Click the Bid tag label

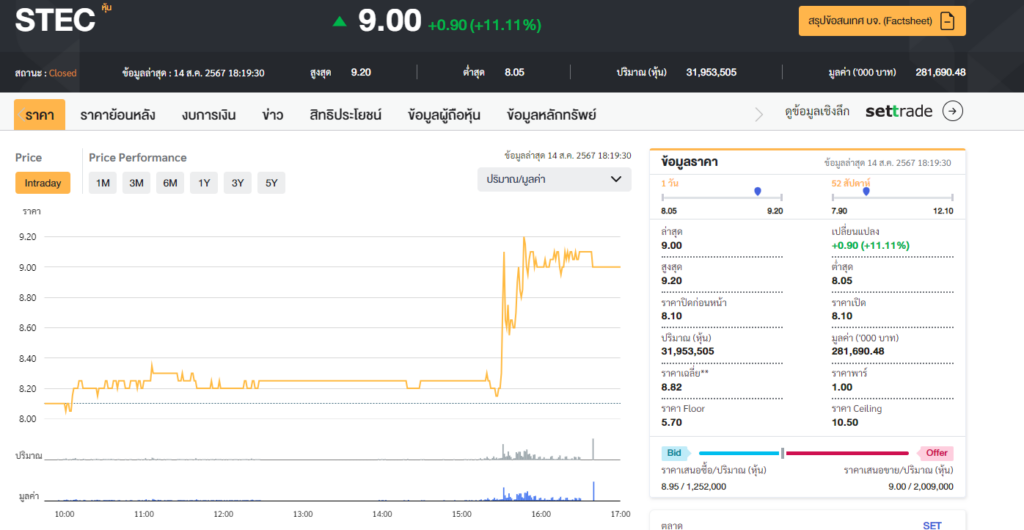click(x=676, y=453)
